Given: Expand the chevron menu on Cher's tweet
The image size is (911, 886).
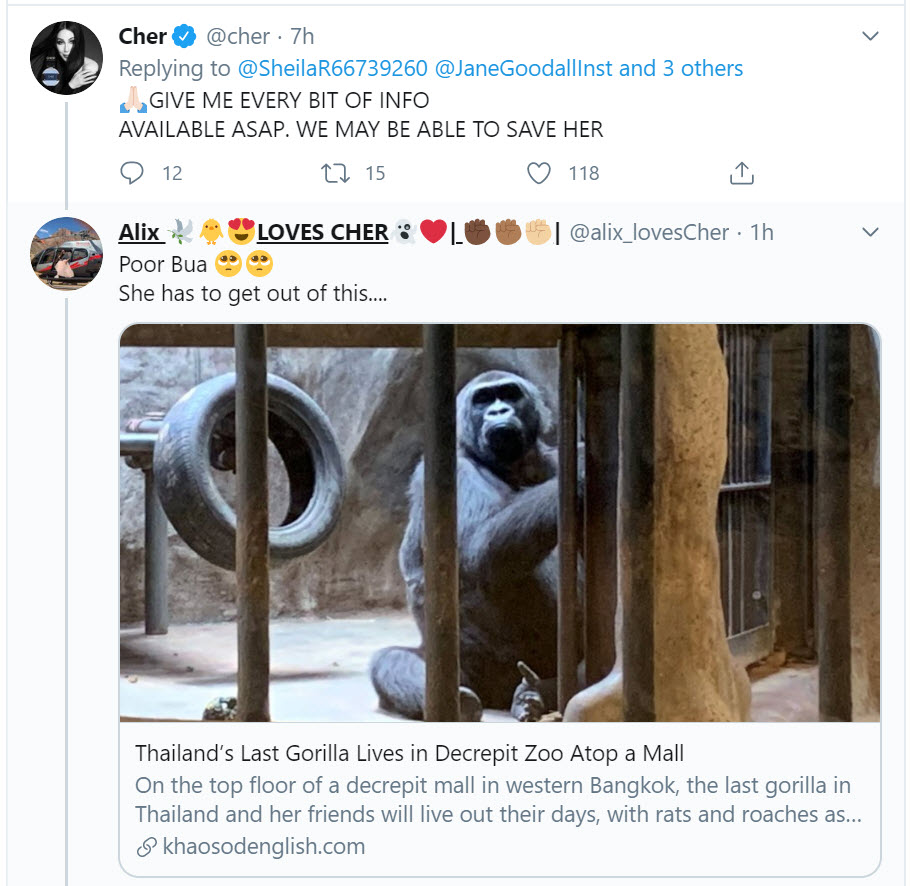Looking at the screenshot, I should pos(870,37).
